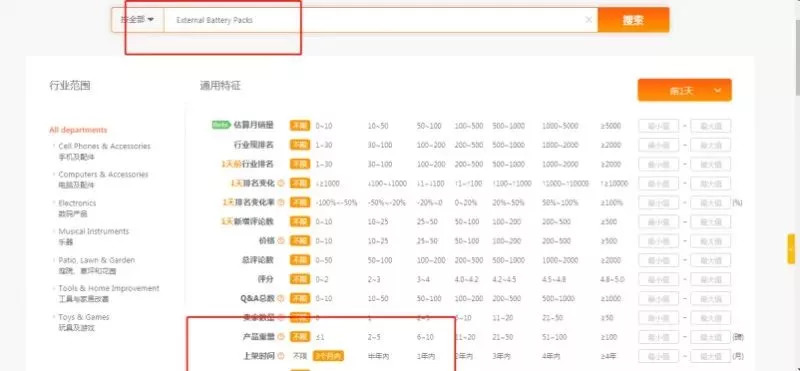Screen dimensions: 800x371
Task: Choose 不限 for 1天前行业排名 row
Action: pyautogui.click(x=300, y=164)
